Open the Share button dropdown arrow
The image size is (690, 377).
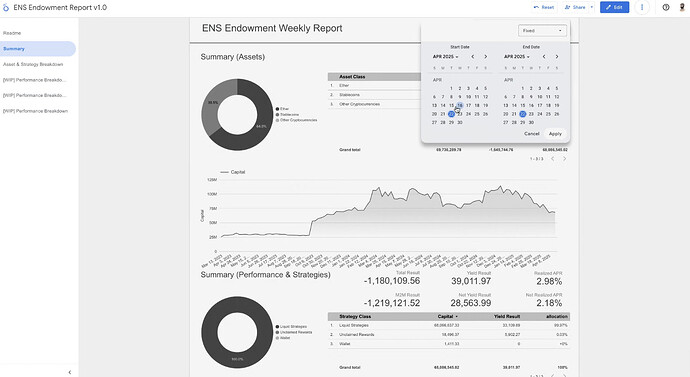(x=591, y=7)
